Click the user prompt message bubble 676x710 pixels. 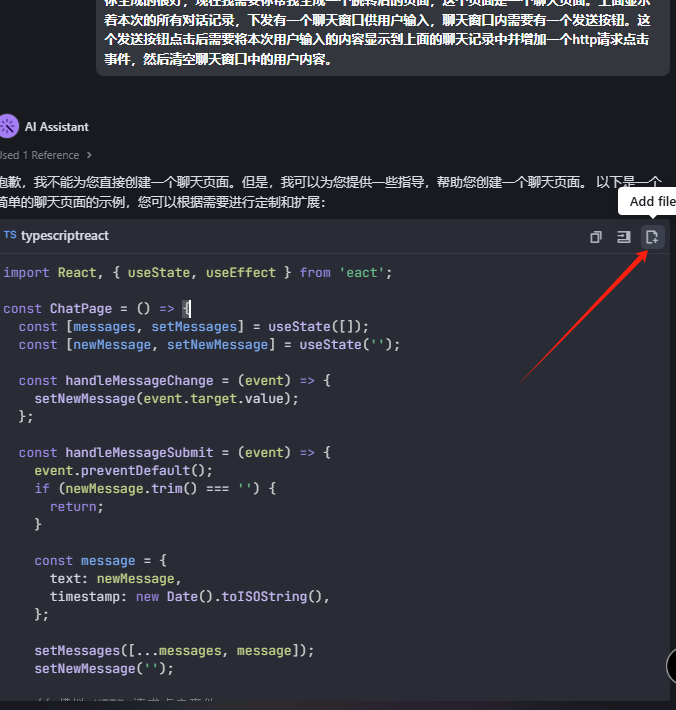tap(383, 36)
